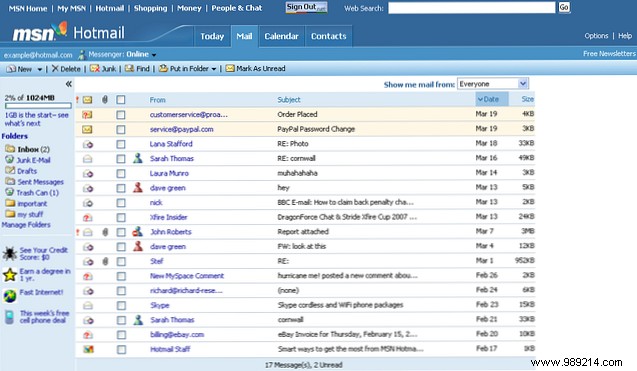Click the attachment paperclip column header icon
The image size is (637, 371).
point(105,99)
